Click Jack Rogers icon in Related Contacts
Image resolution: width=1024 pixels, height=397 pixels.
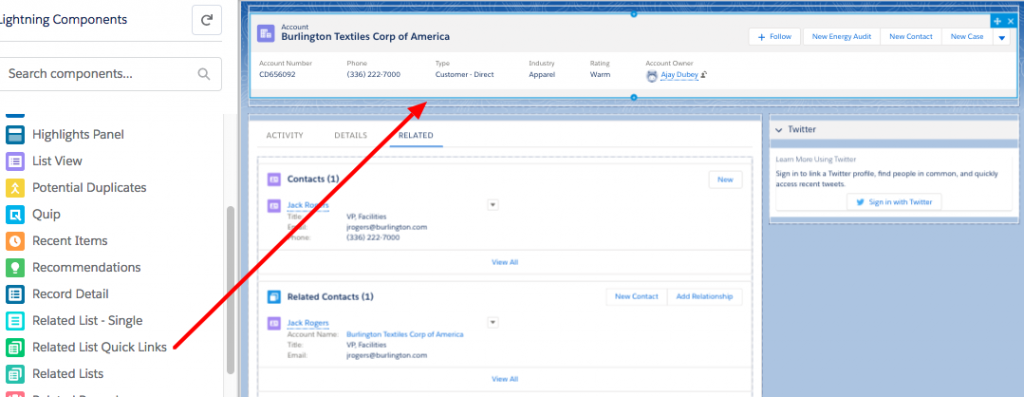(x=274, y=323)
